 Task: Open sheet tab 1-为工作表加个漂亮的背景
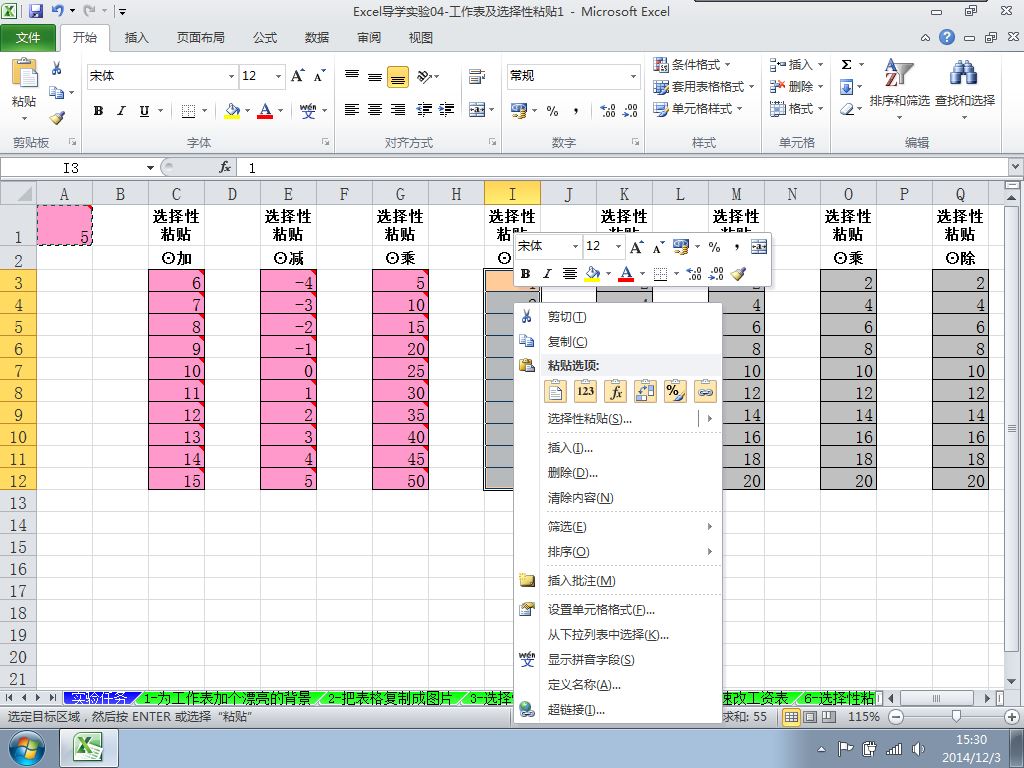[x=227, y=698]
